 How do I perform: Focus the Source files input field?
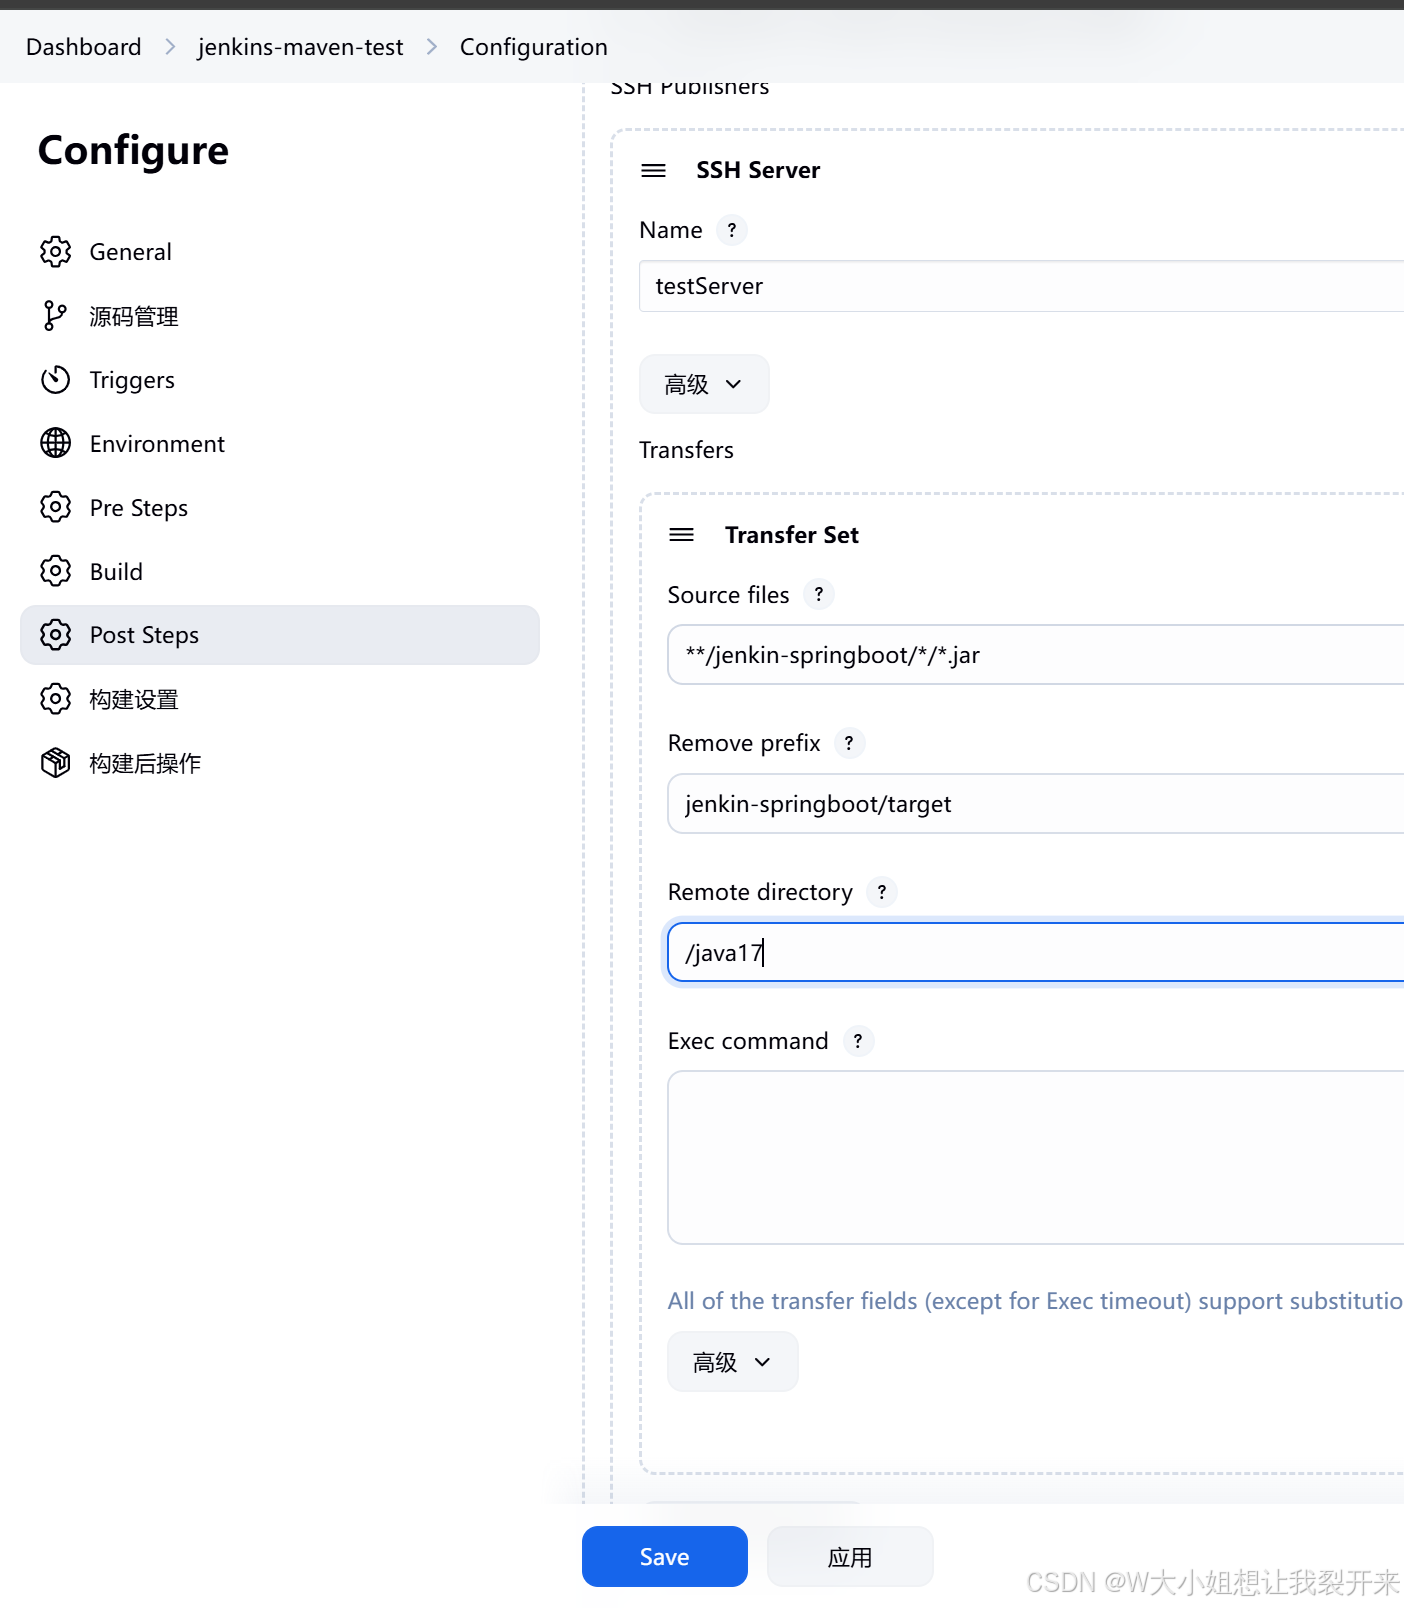tap(1035, 655)
